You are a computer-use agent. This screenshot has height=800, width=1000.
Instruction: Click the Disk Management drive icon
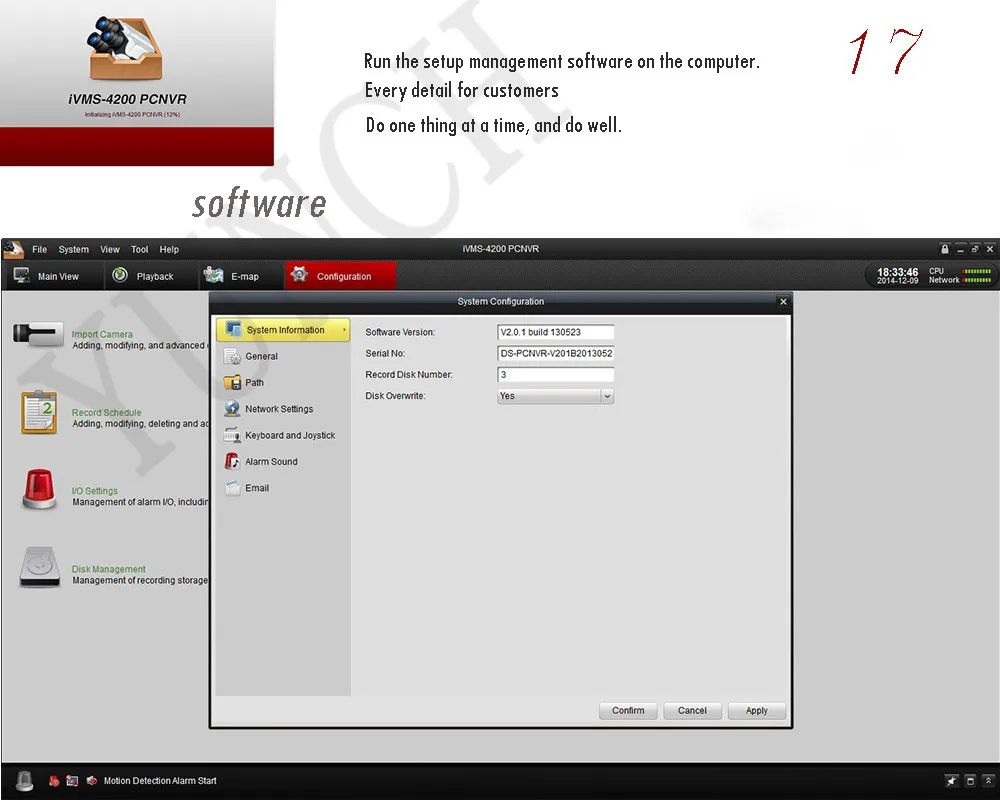pyautogui.click(x=40, y=567)
